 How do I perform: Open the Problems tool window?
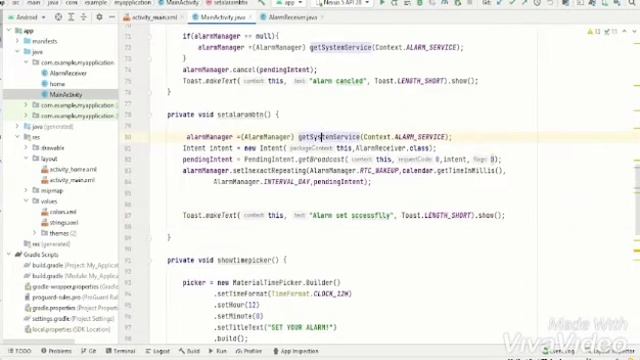[56, 351]
